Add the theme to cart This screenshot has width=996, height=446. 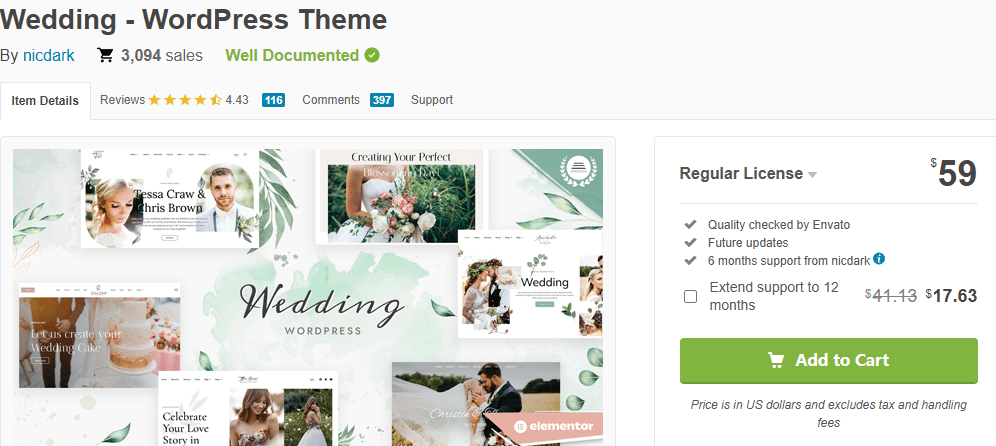pos(829,360)
